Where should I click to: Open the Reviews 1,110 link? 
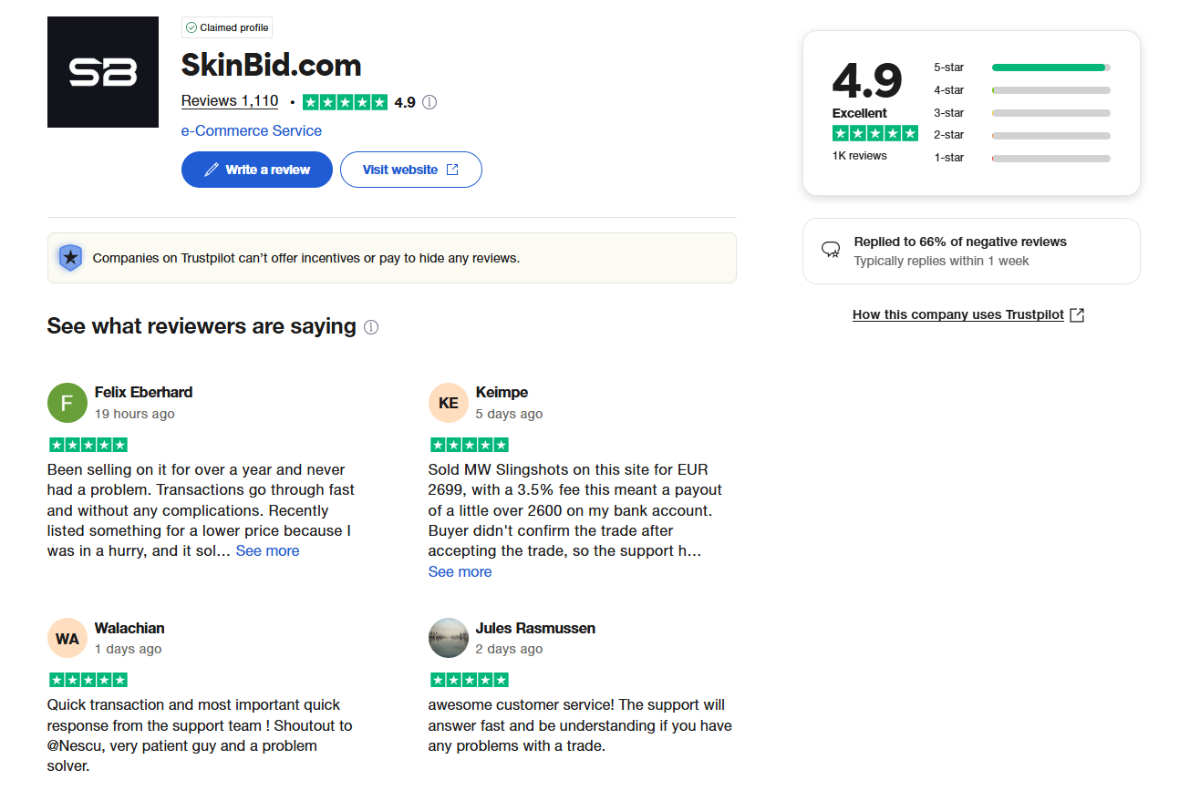point(229,100)
